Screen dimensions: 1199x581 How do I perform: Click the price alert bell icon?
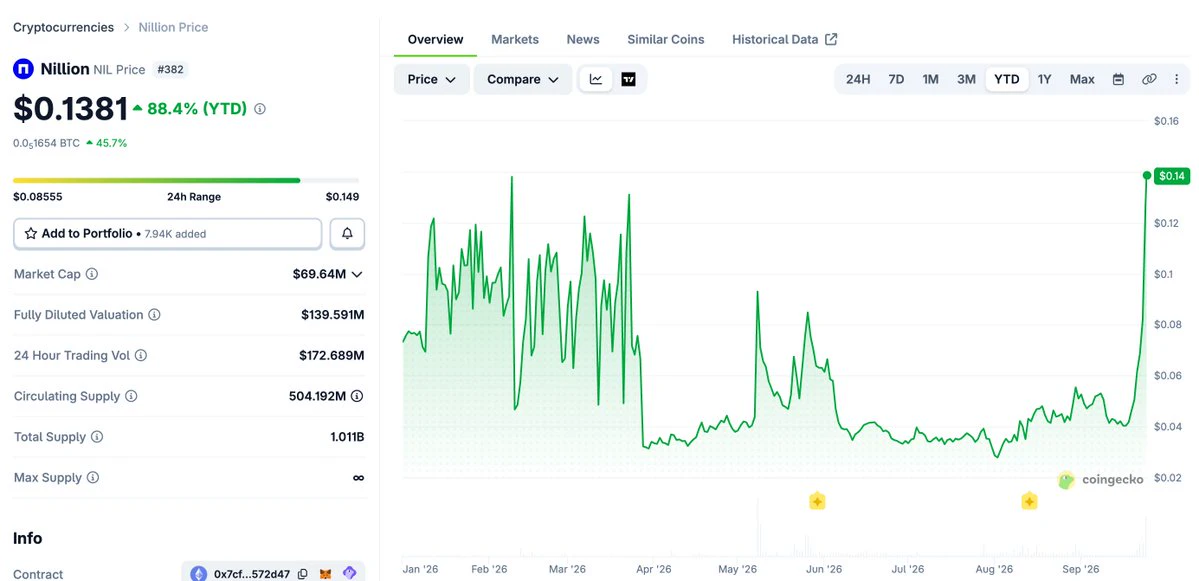(347, 233)
